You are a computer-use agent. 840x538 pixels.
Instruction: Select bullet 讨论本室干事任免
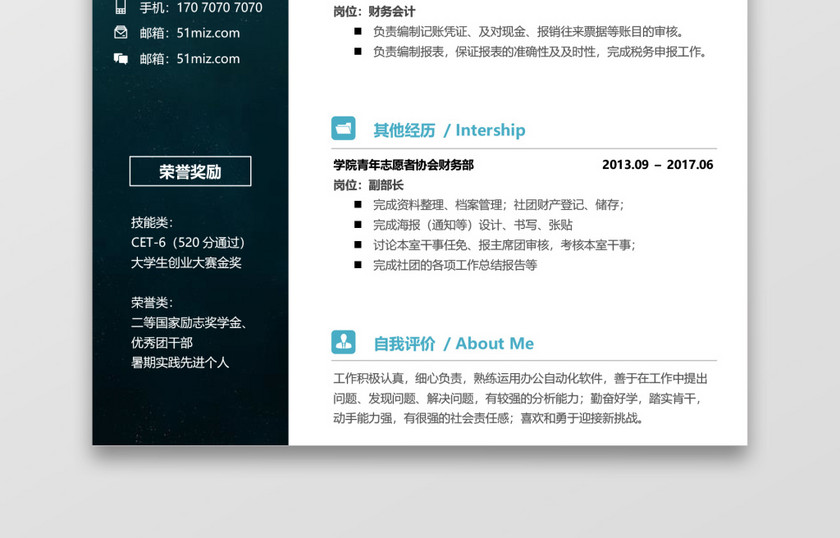(x=504, y=245)
